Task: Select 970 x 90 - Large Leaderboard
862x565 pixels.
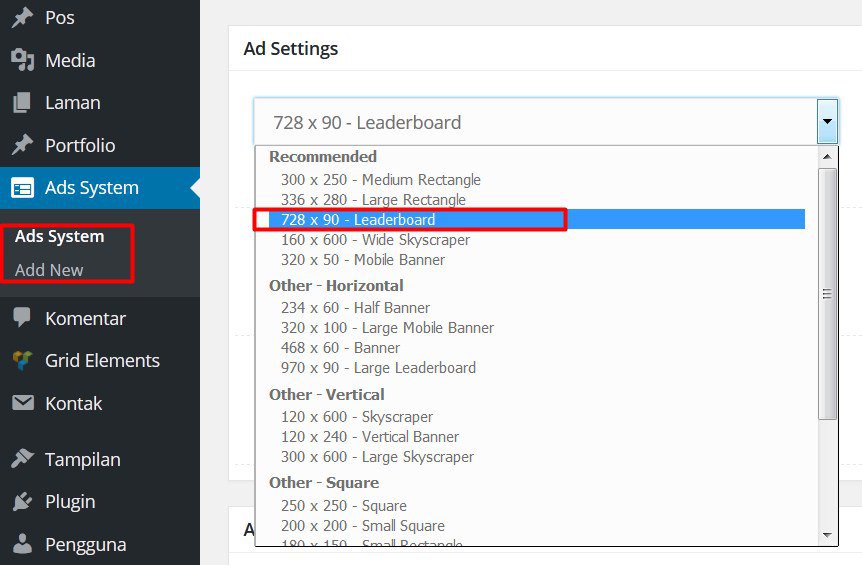Action: pyautogui.click(x=378, y=368)
